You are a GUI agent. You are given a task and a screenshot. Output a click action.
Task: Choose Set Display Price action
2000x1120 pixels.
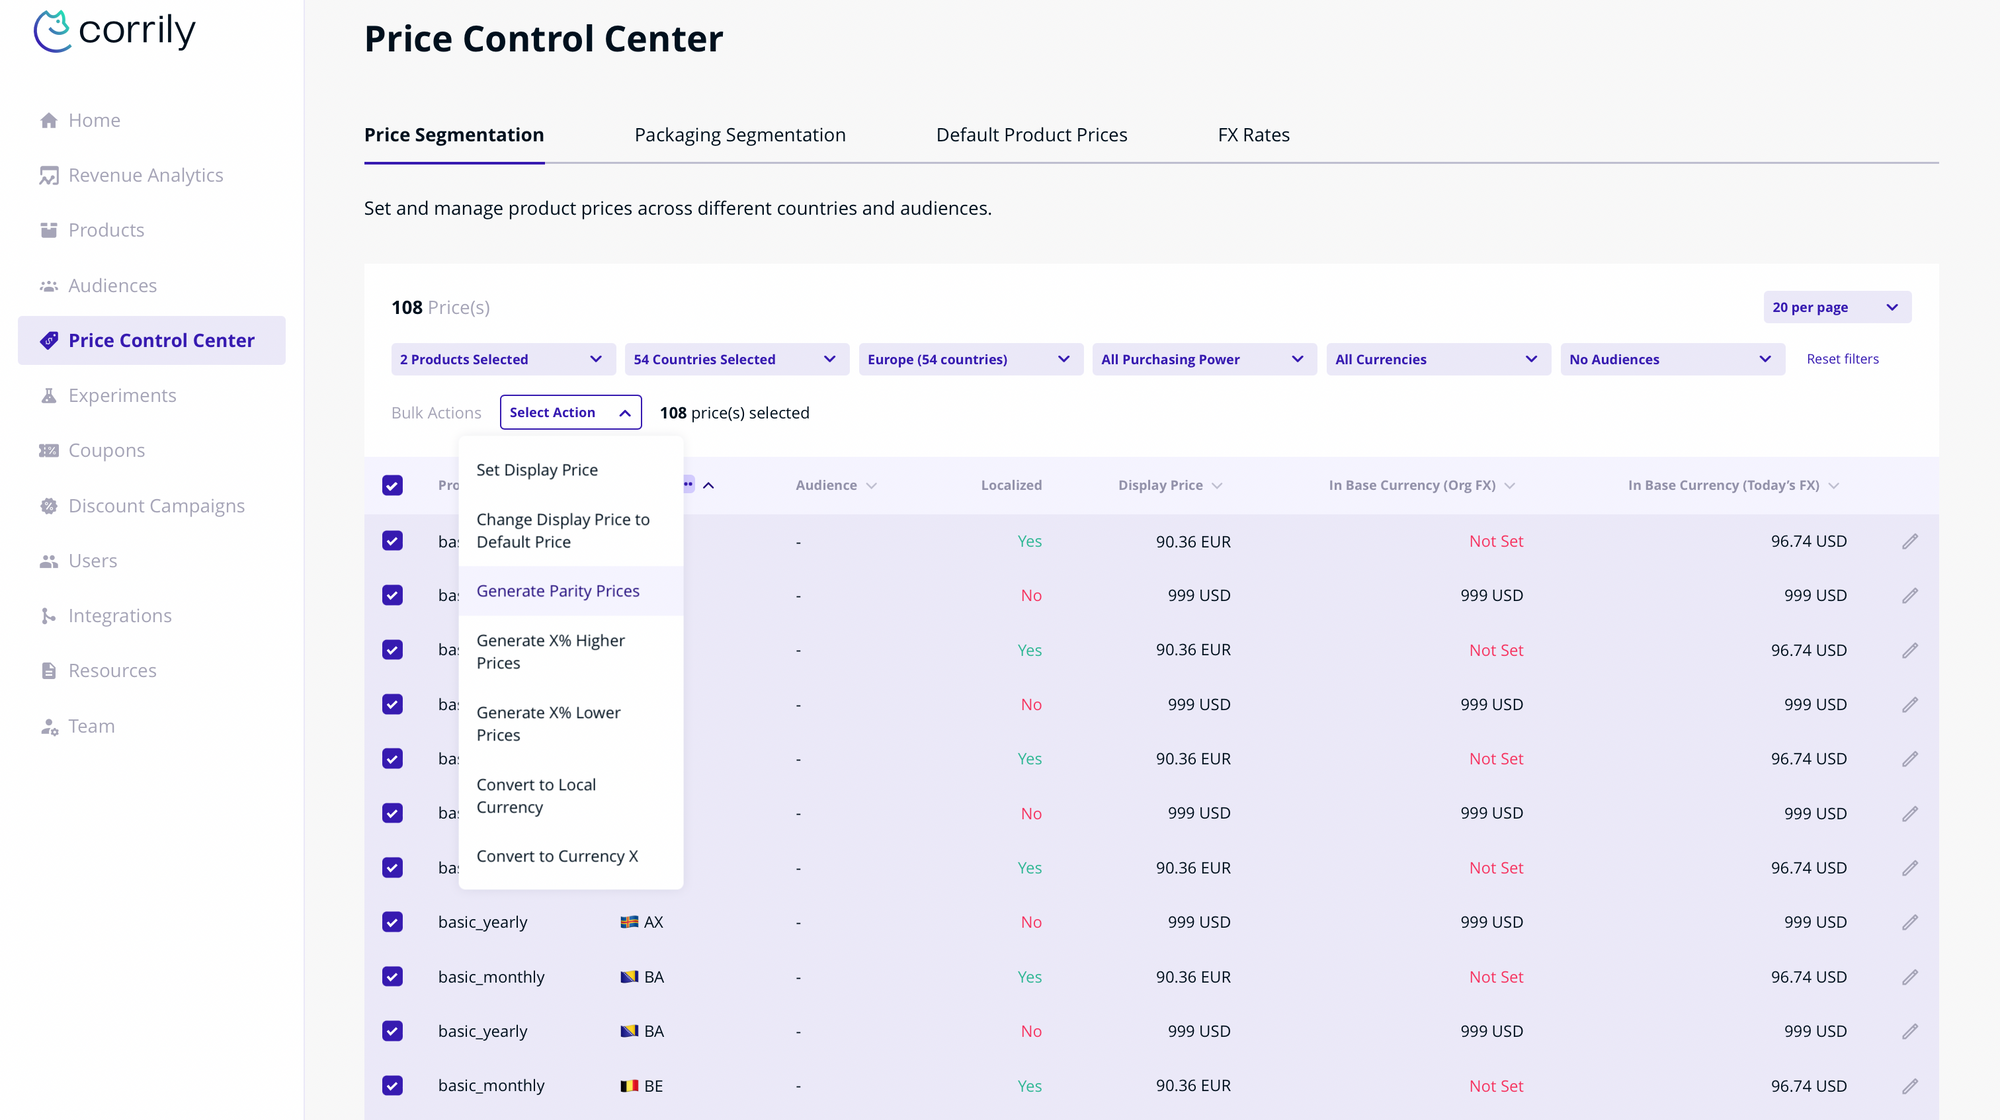571,470
